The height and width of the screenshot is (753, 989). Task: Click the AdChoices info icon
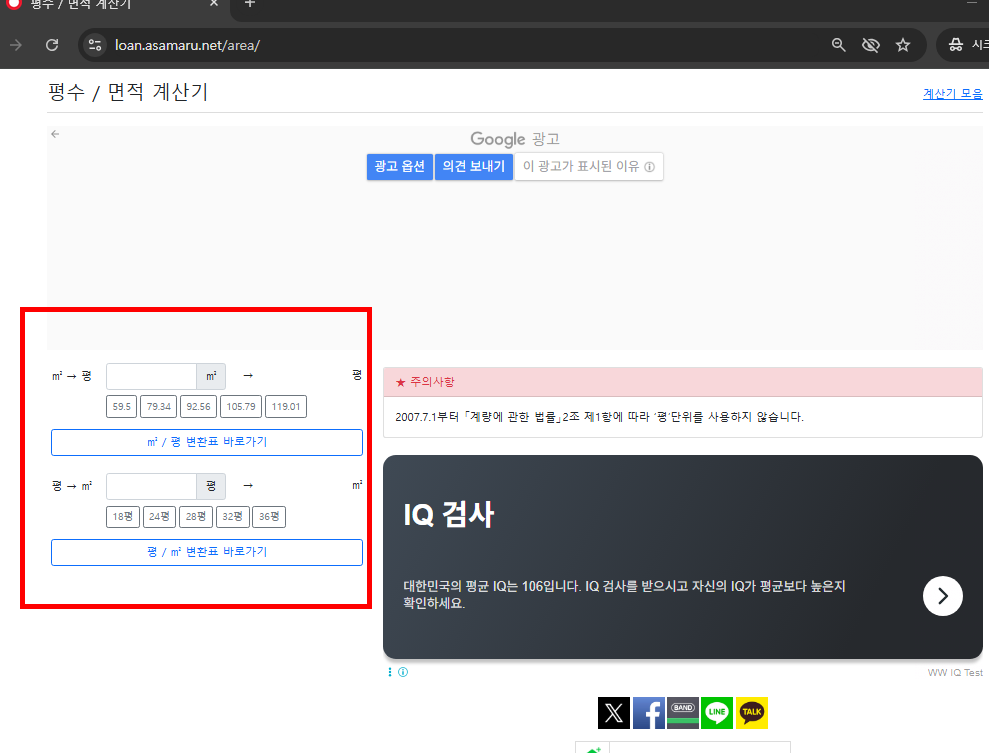[403, 671]
